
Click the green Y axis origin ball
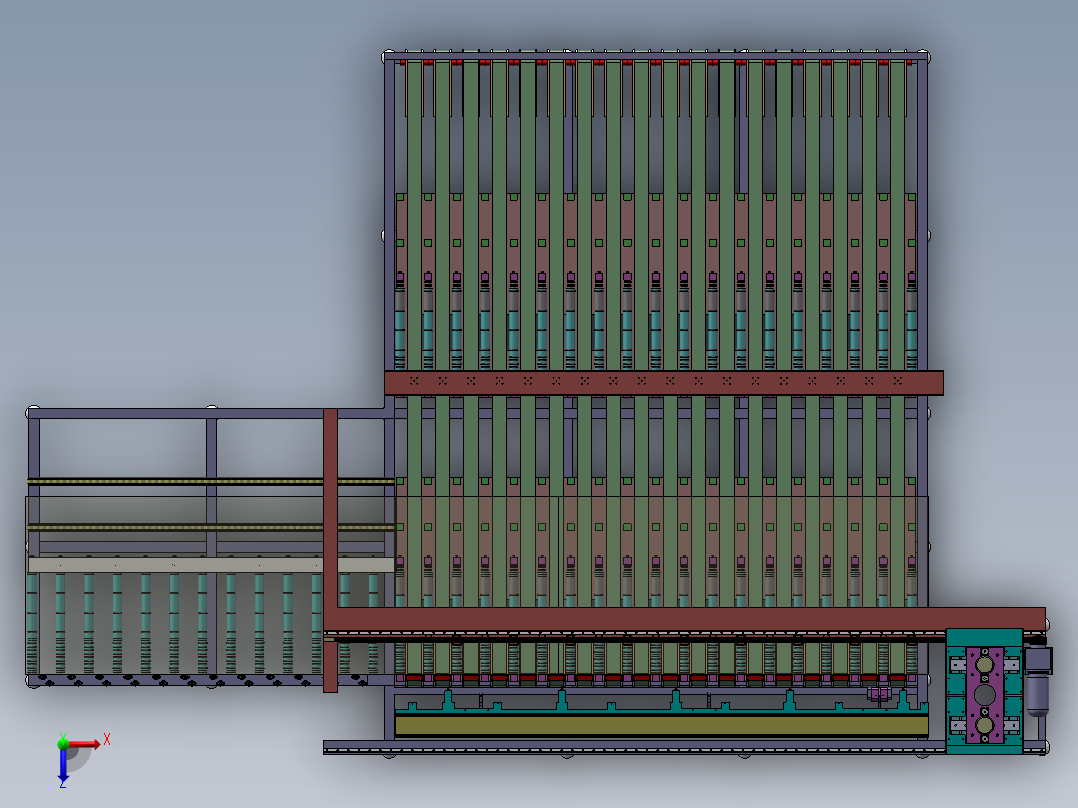pos(63,742)
